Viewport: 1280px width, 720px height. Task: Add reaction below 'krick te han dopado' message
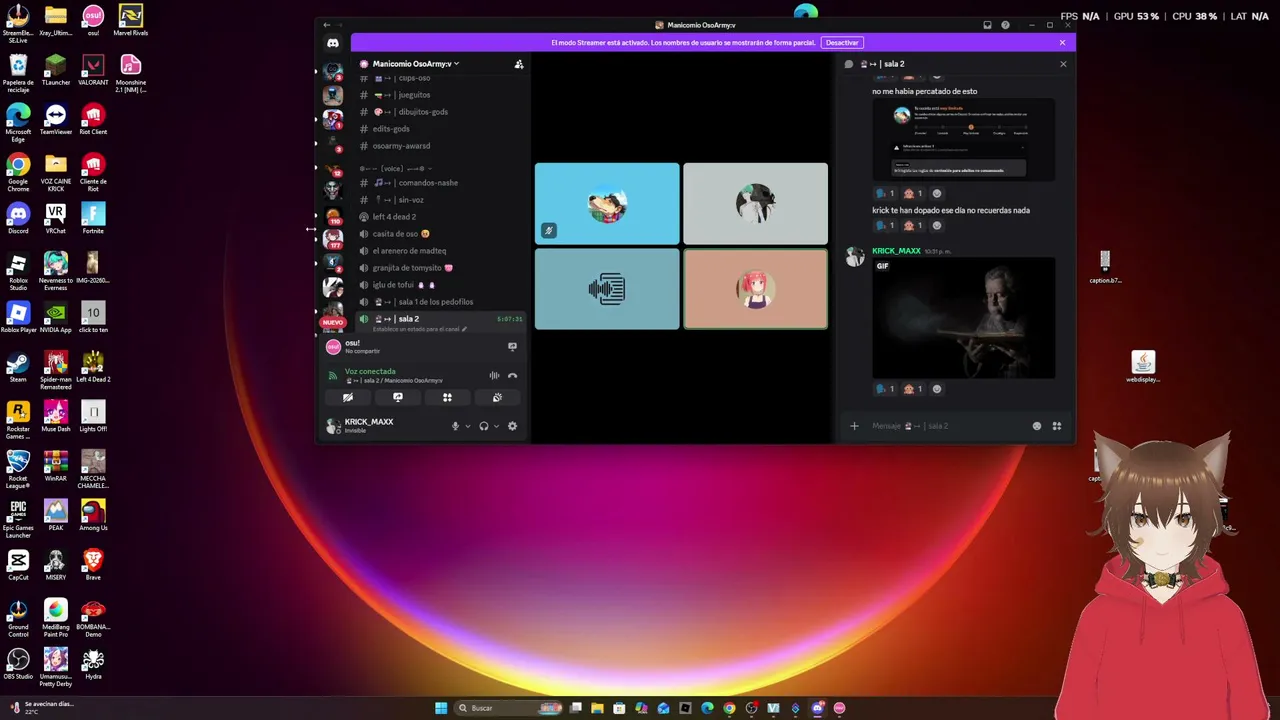(937, 225)
